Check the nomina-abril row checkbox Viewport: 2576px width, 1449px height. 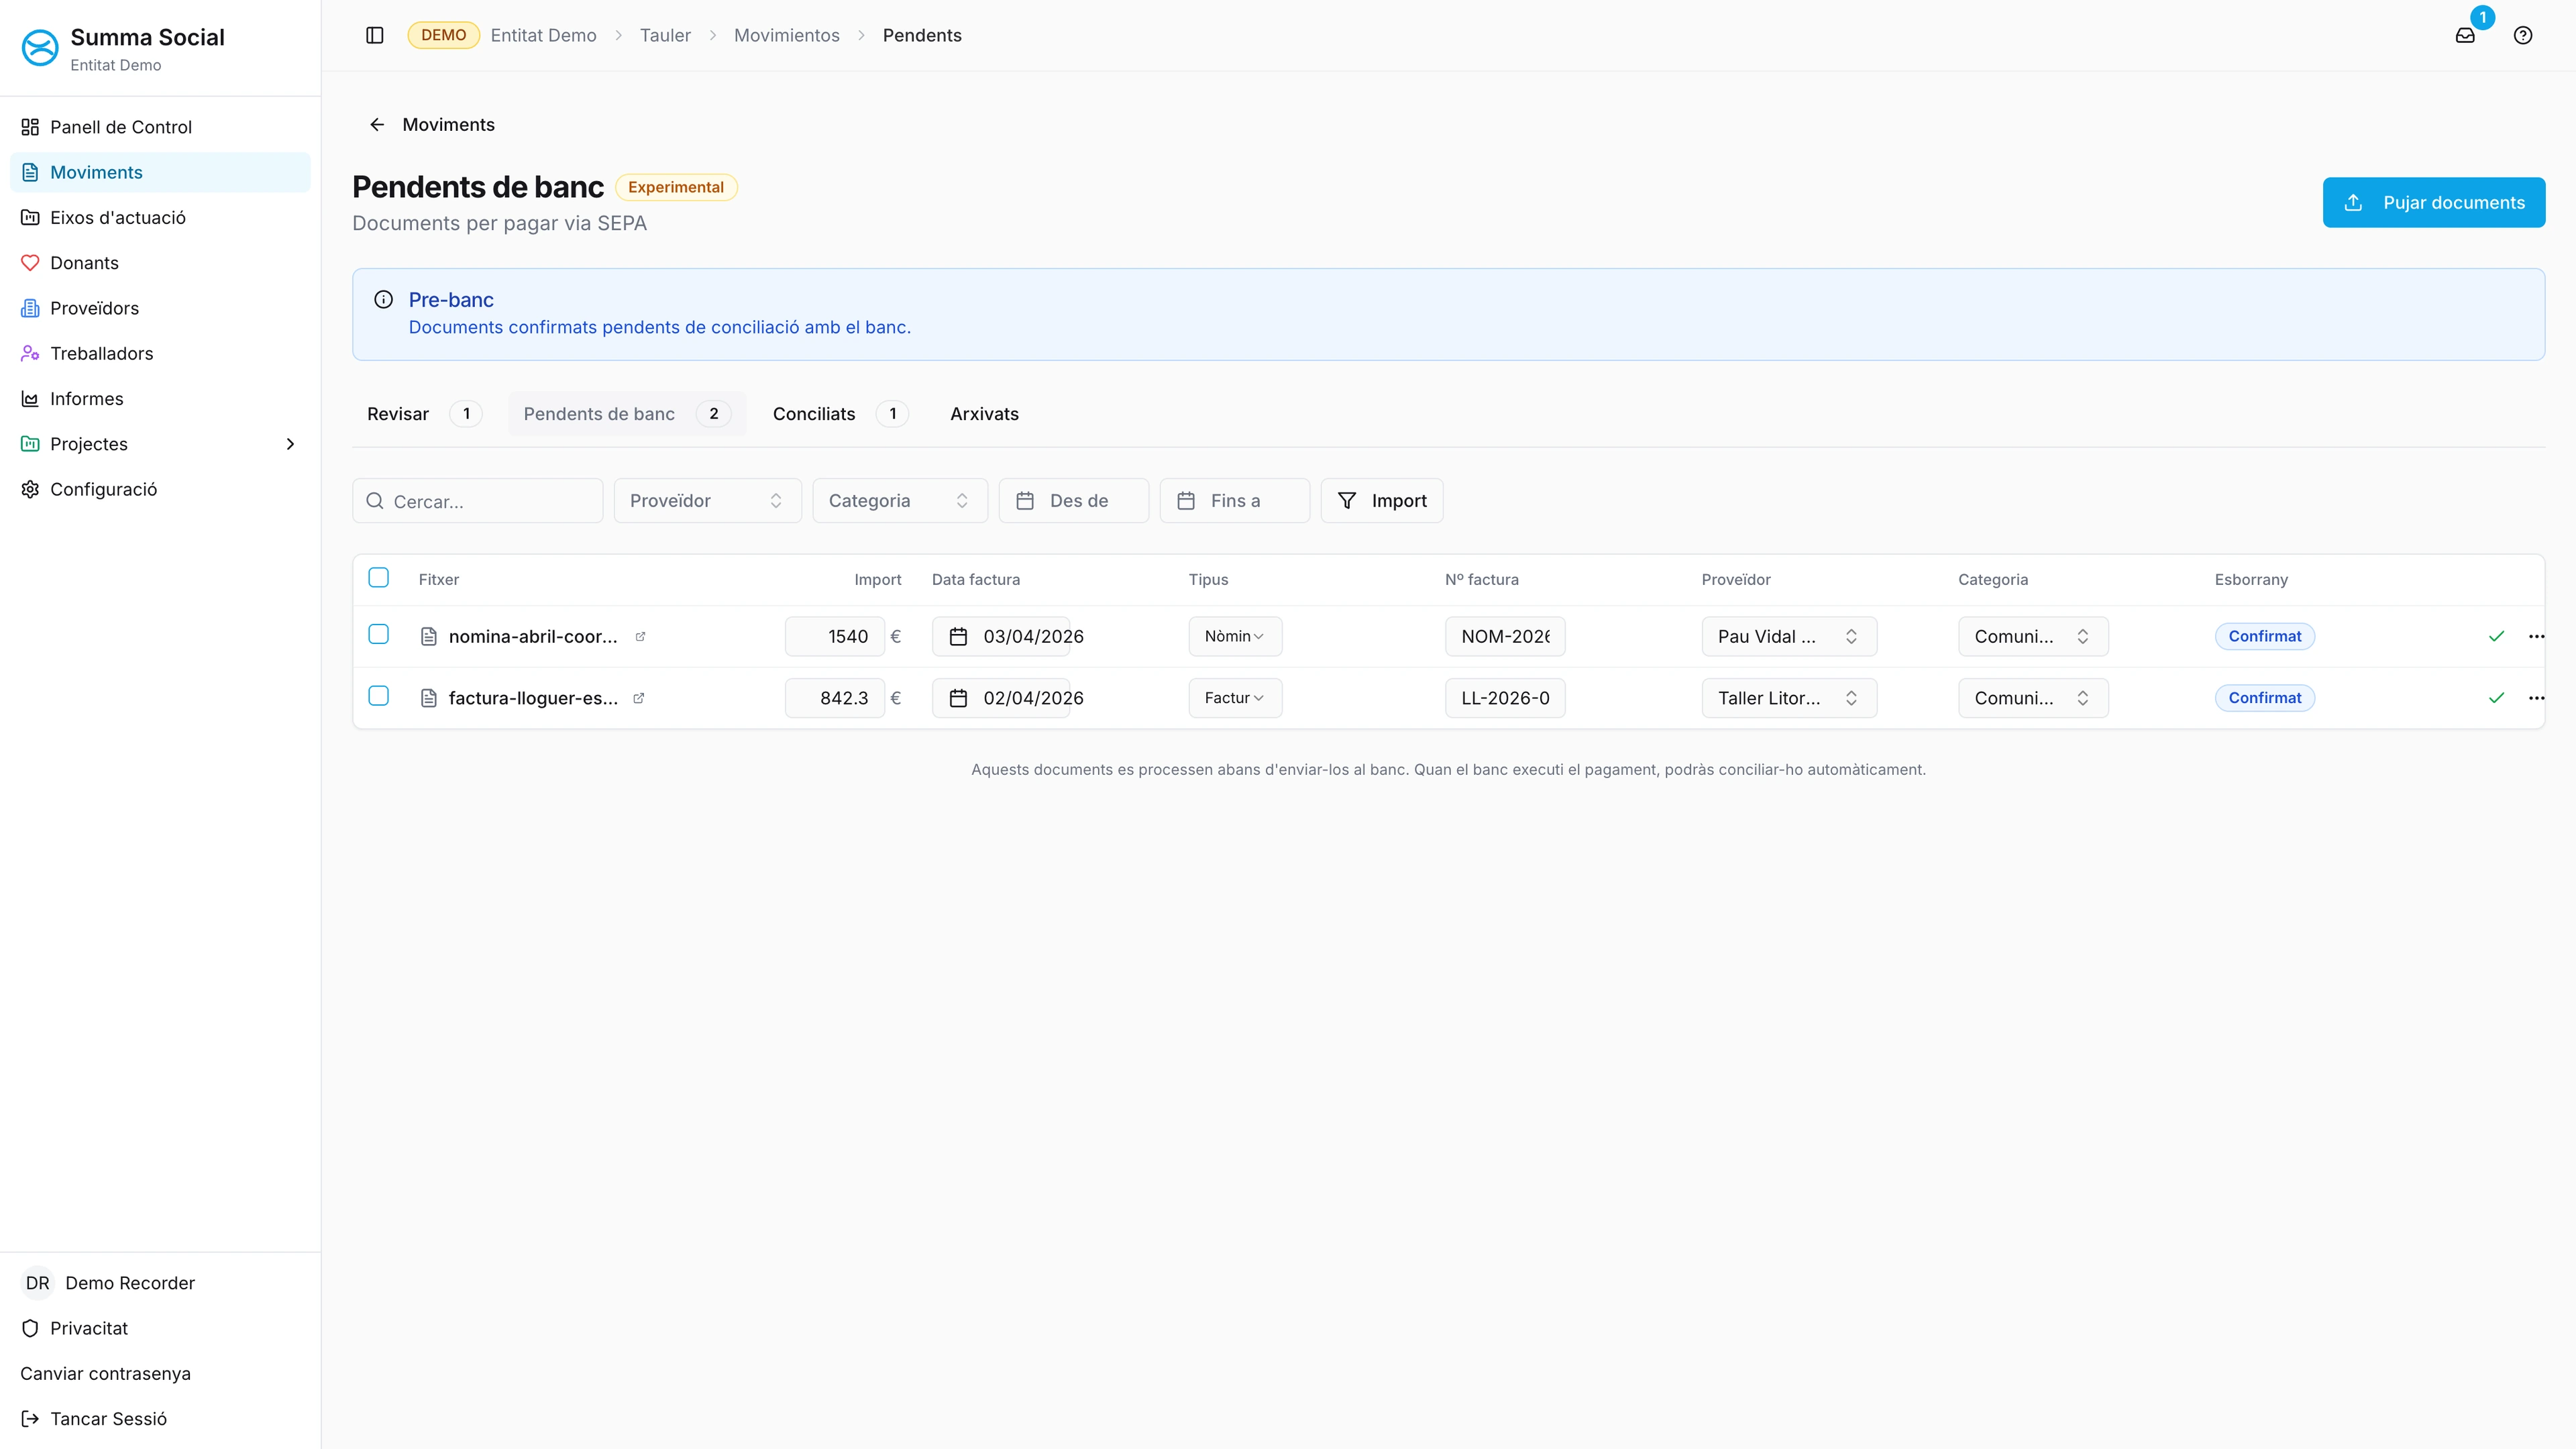(x=378, y=635)
